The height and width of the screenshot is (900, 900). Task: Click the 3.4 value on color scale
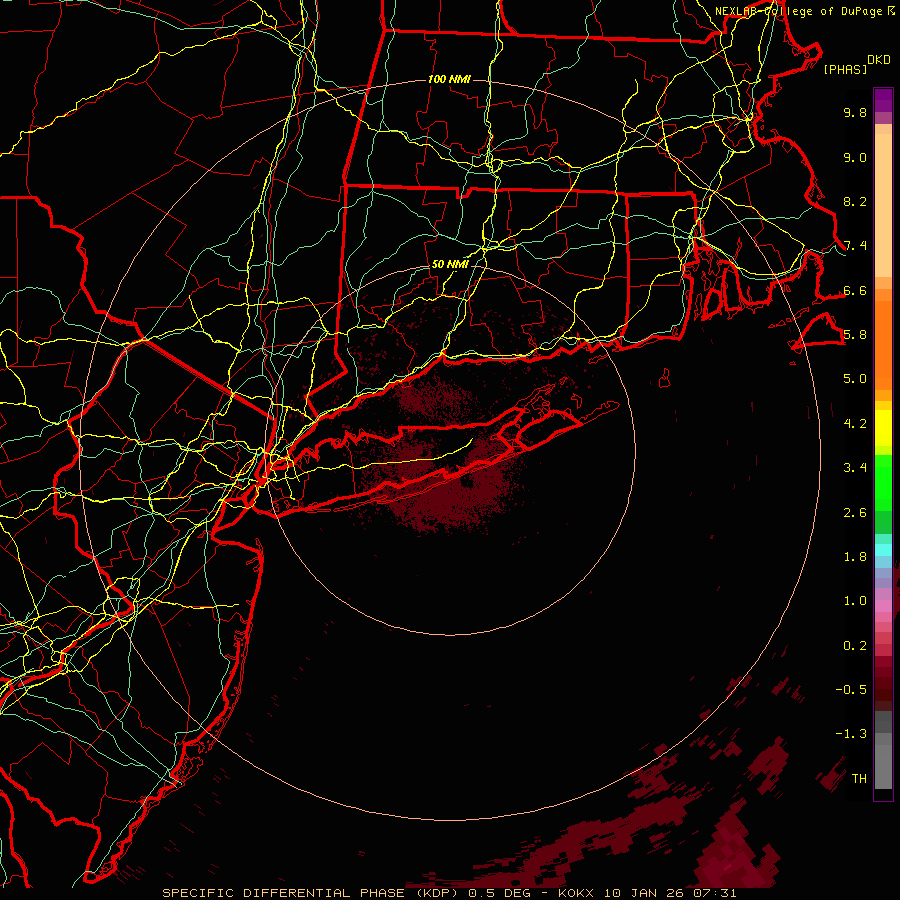click(x=855, y=468)
